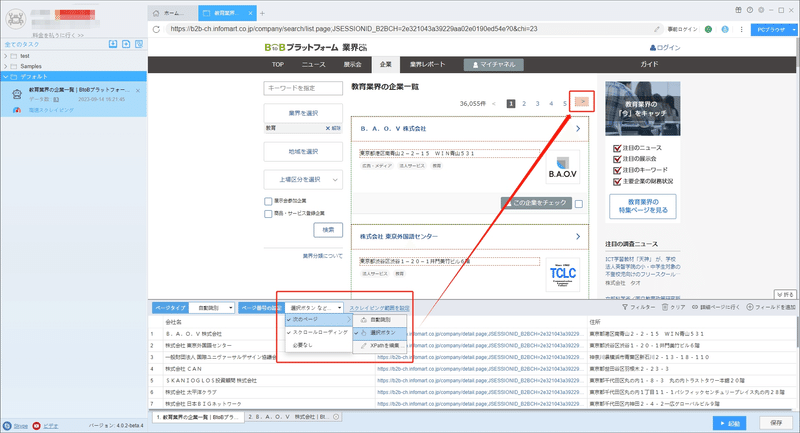Open the ニュース nav item
800x433 pixels.
(313, 64)
